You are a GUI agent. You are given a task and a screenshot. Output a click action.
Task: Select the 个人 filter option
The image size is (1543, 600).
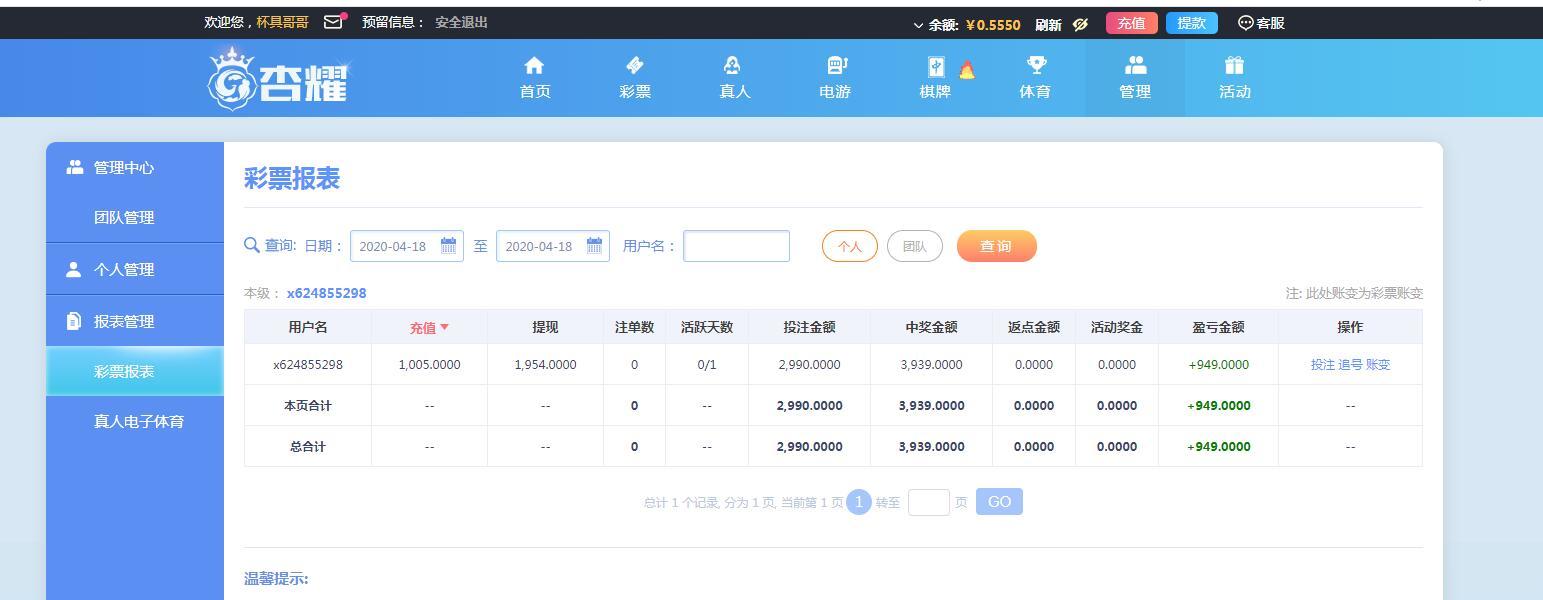point(849,246)
